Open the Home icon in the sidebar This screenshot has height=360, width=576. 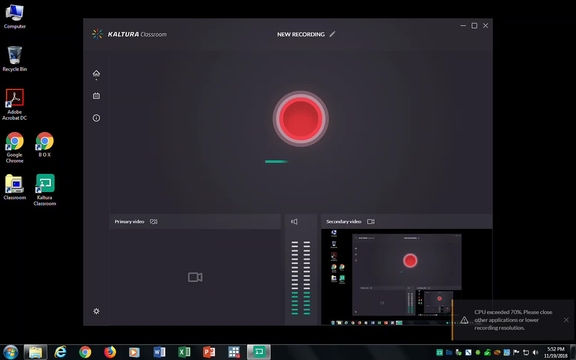(x=96, y=73)
